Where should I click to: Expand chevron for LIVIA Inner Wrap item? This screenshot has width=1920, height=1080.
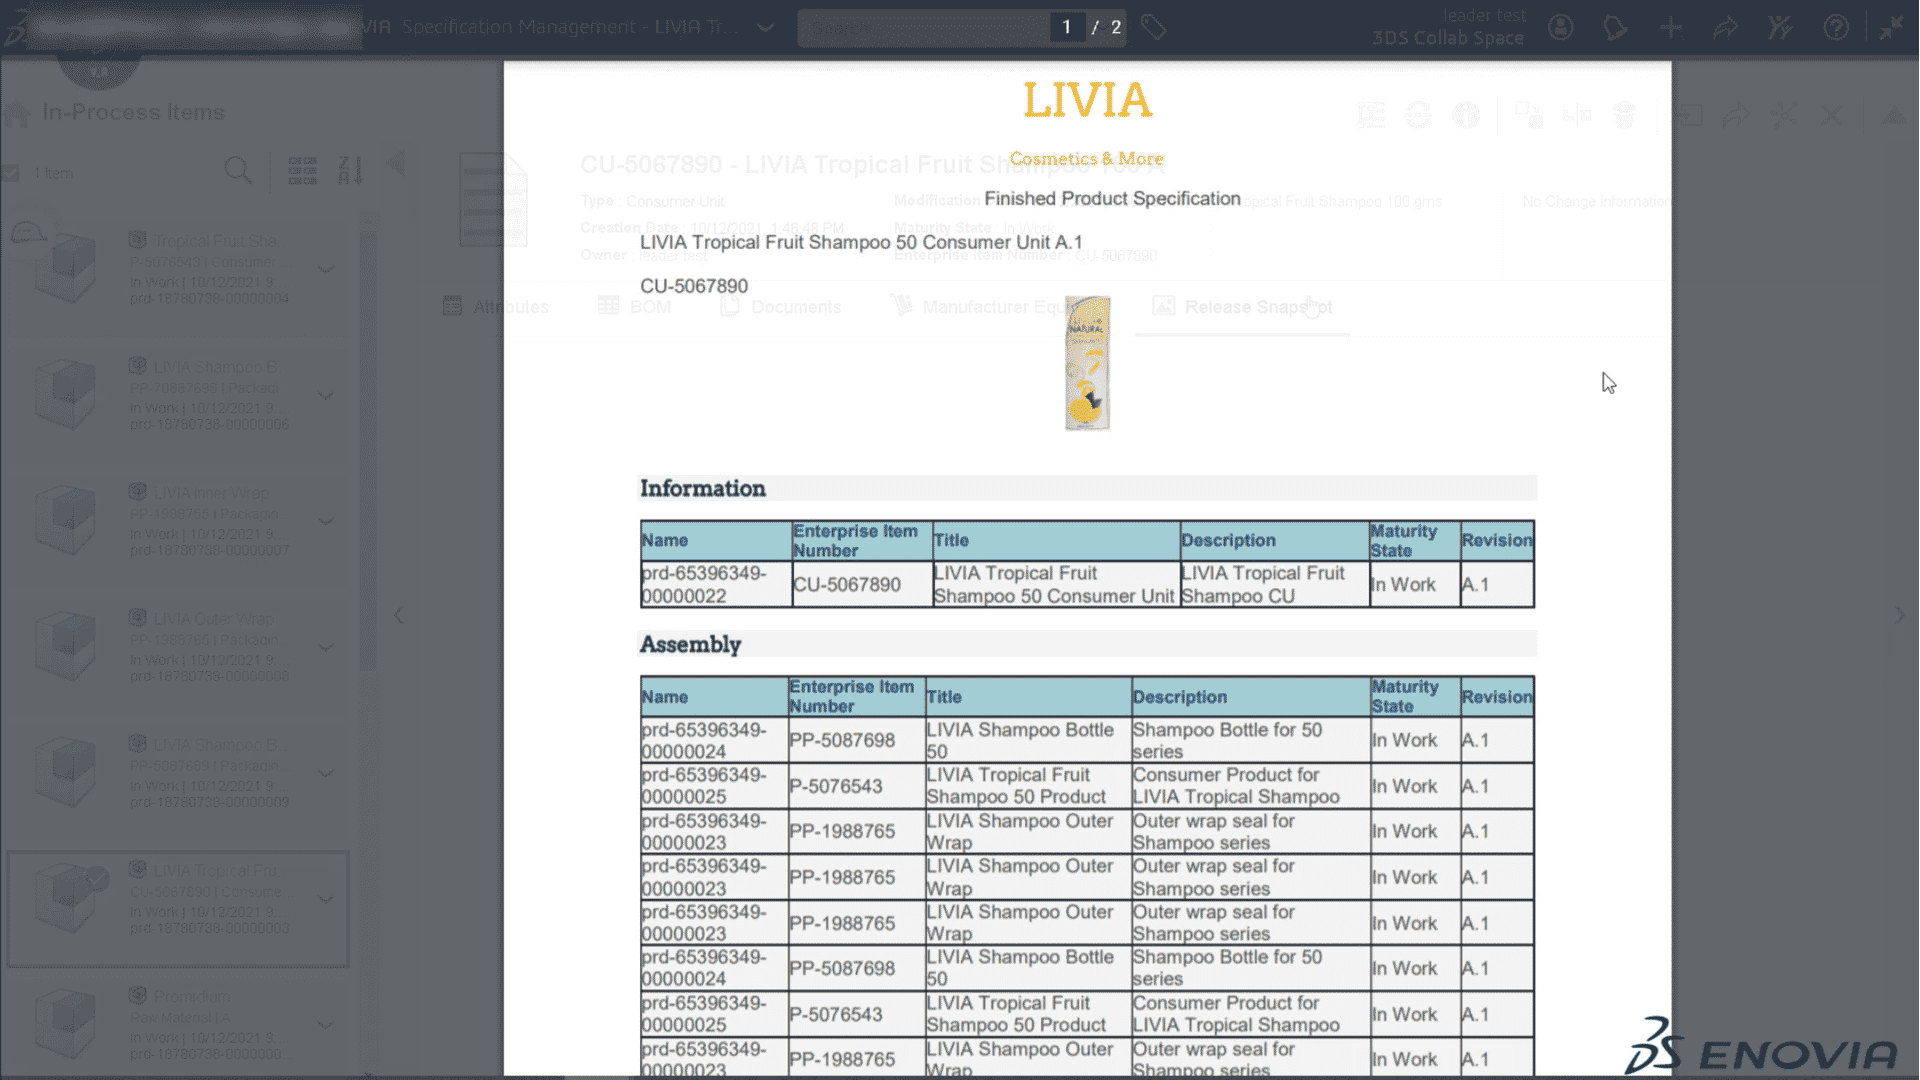coord(325,521)
